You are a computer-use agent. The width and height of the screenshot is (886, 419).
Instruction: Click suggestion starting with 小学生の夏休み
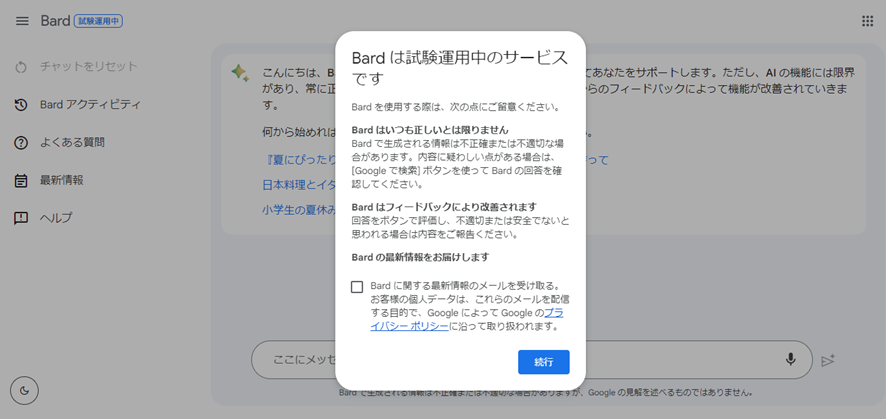click(299, 210)
